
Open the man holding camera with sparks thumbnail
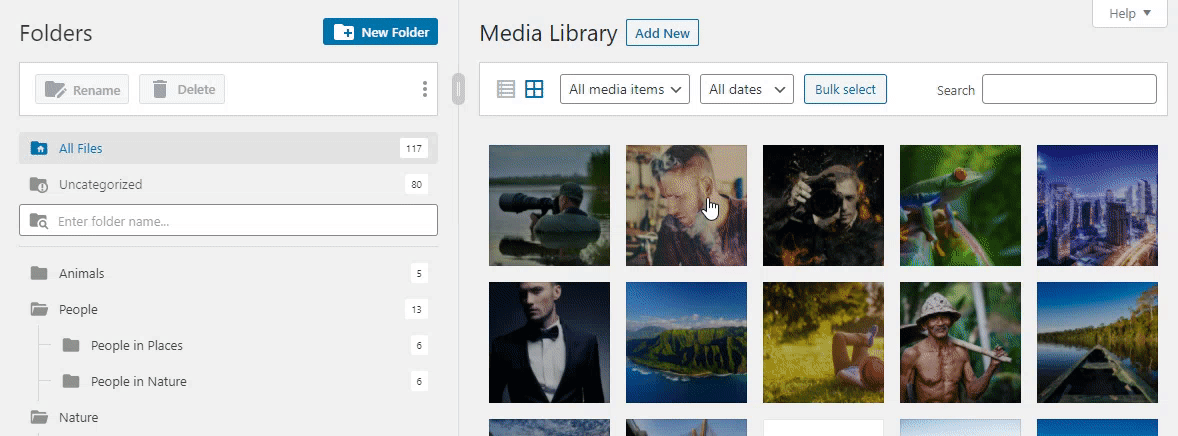823,205
